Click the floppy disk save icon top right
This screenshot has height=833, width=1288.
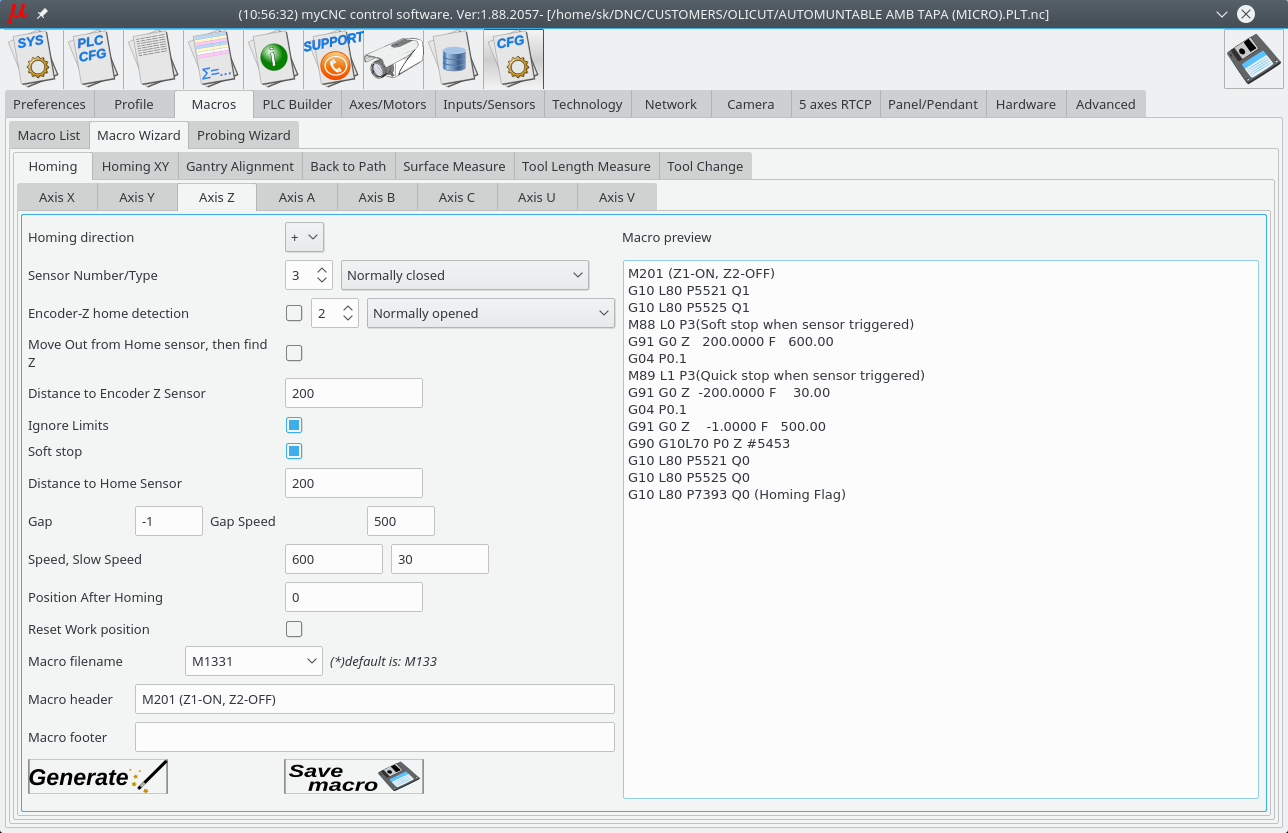coord(1253,59)
